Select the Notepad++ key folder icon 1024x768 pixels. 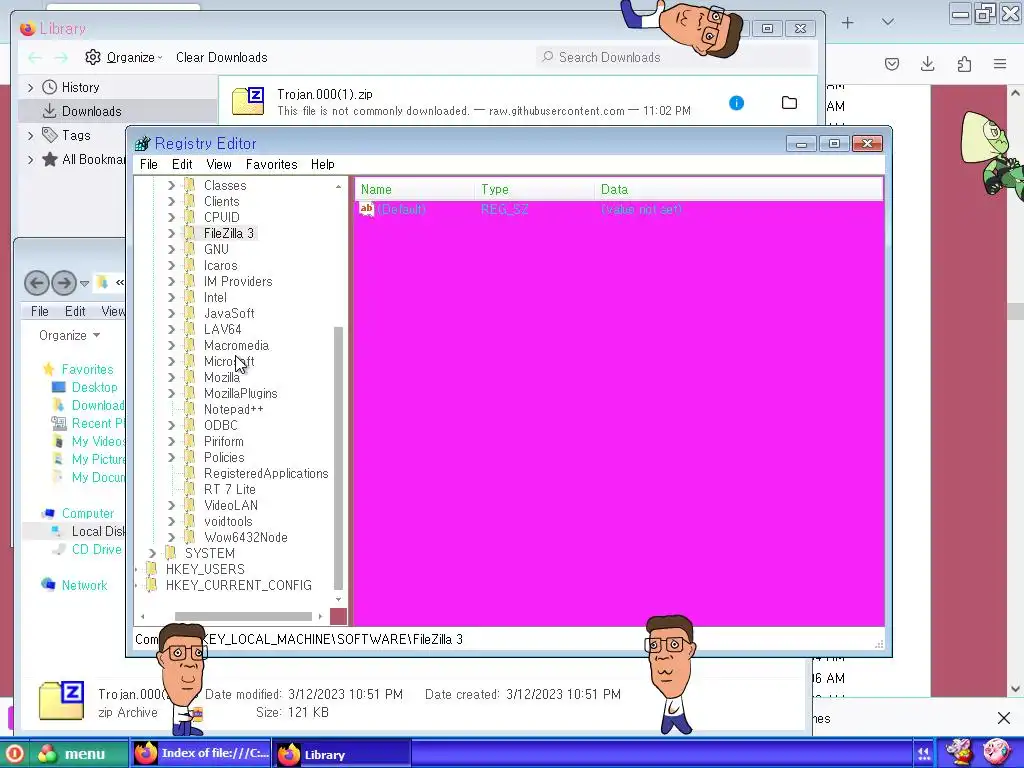[189, 409]
